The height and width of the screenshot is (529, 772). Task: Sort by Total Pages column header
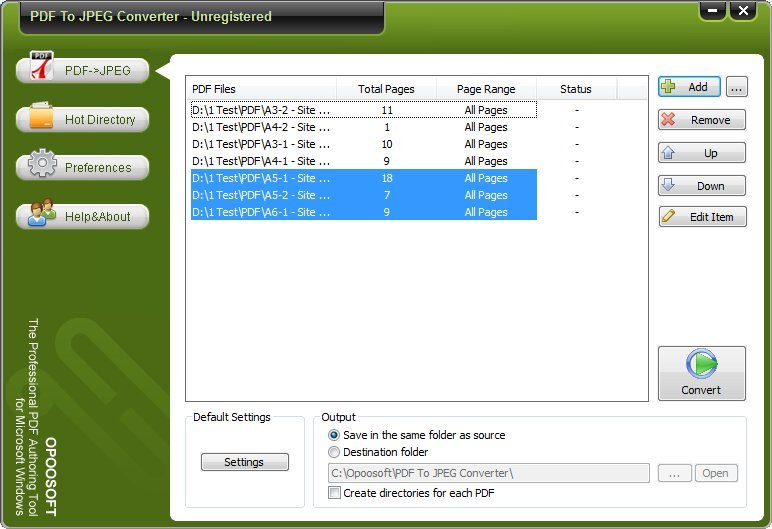[386, 89]
